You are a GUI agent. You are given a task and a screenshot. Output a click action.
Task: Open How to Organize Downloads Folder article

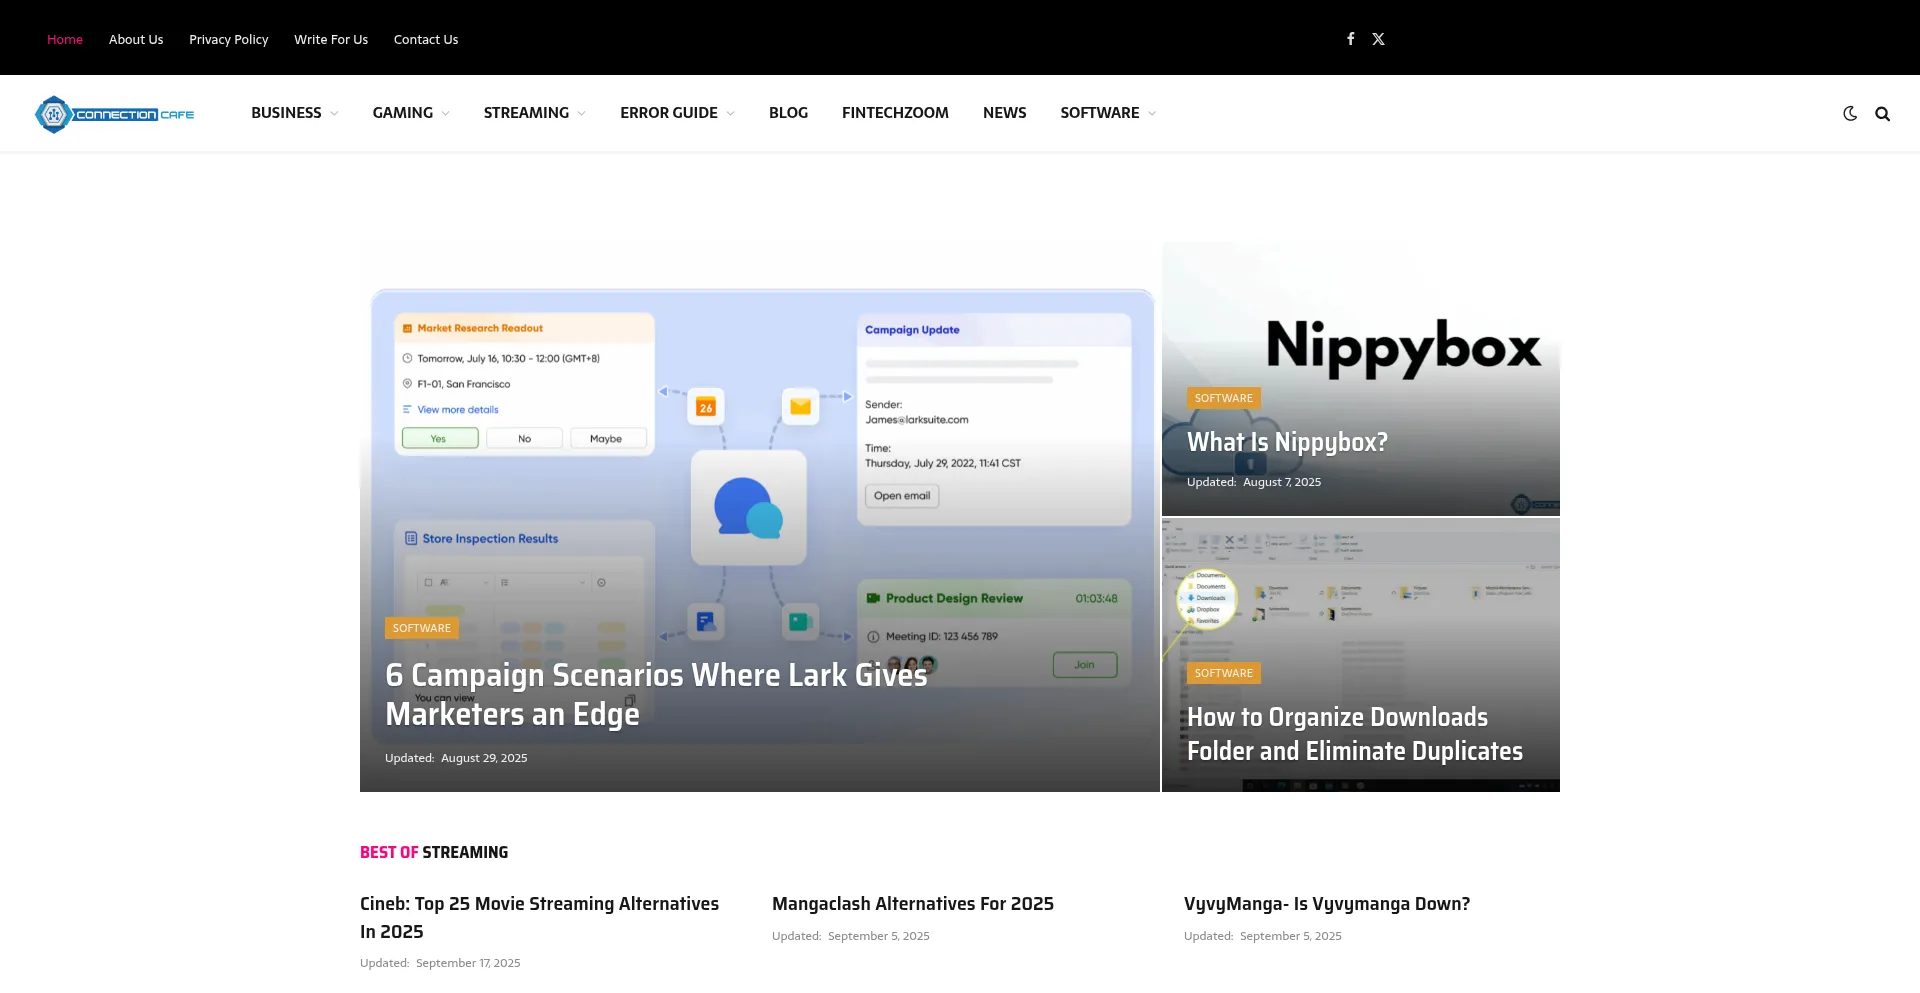[x=1354, y=734]
